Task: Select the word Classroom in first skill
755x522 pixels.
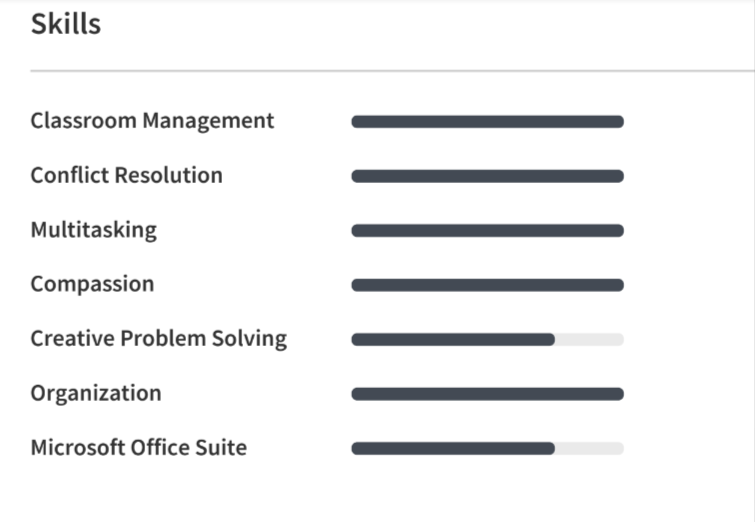Action: [x=84, y=120]
